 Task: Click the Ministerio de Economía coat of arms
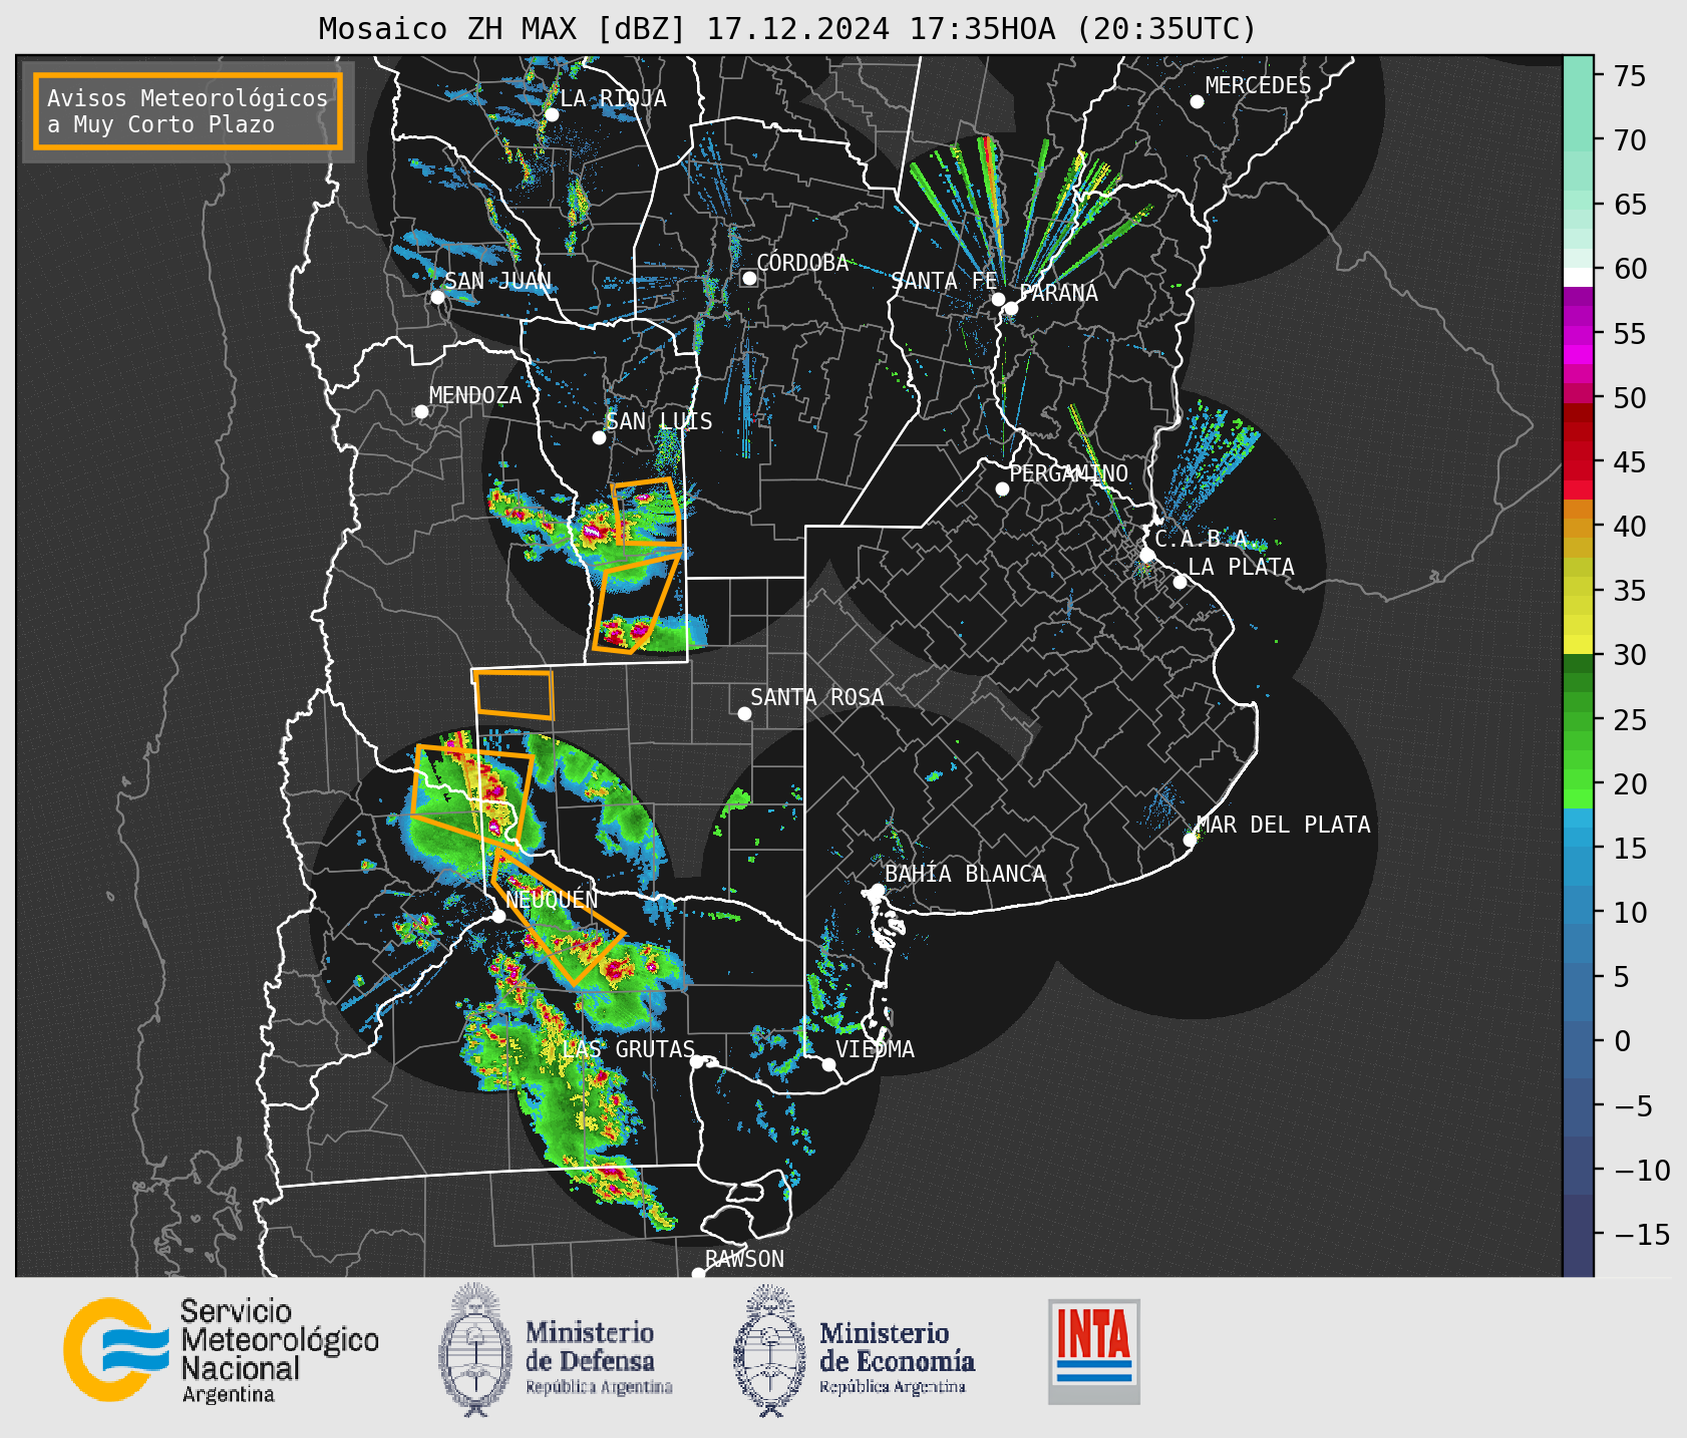[770, 1350]
